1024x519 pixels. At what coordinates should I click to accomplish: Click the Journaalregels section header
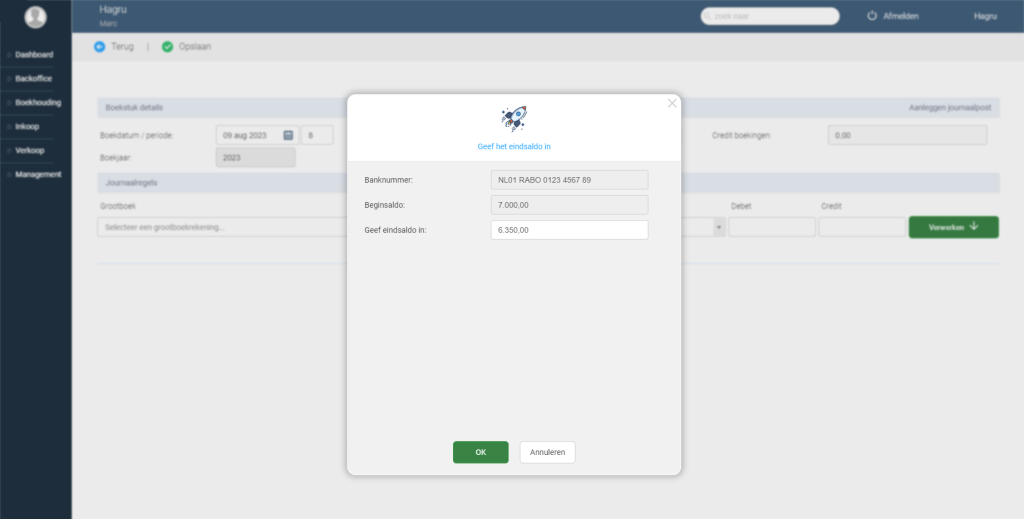click(x=131, y=183)
